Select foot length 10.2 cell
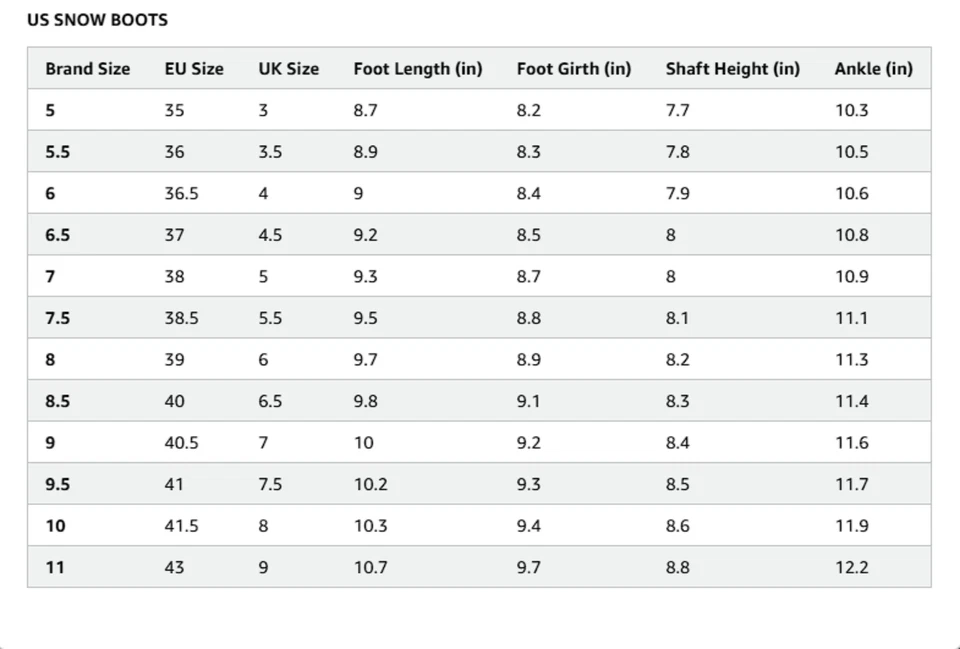Screen dimensions: 960x649 pyautogui.click(x=370, y=484)
